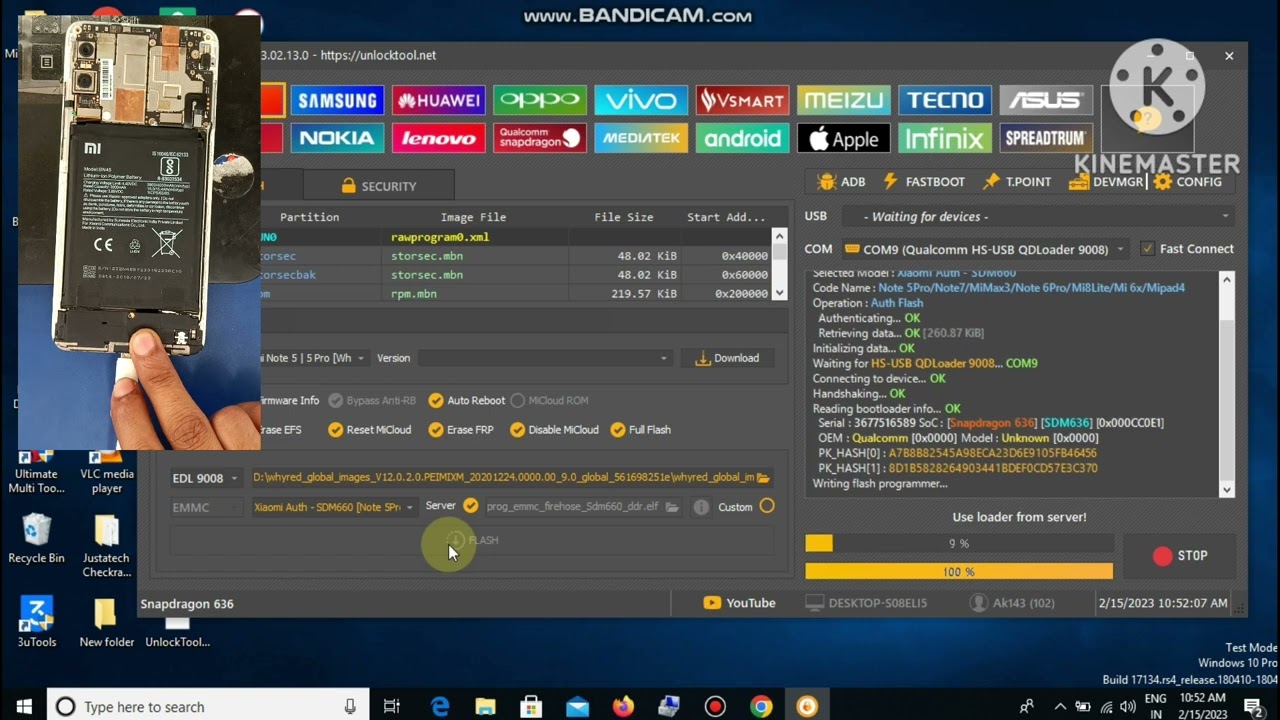The image size is (1280, 720).
Task: Select the Meizu brand tile
Action: pyautogui.click(x=843, y=100)
